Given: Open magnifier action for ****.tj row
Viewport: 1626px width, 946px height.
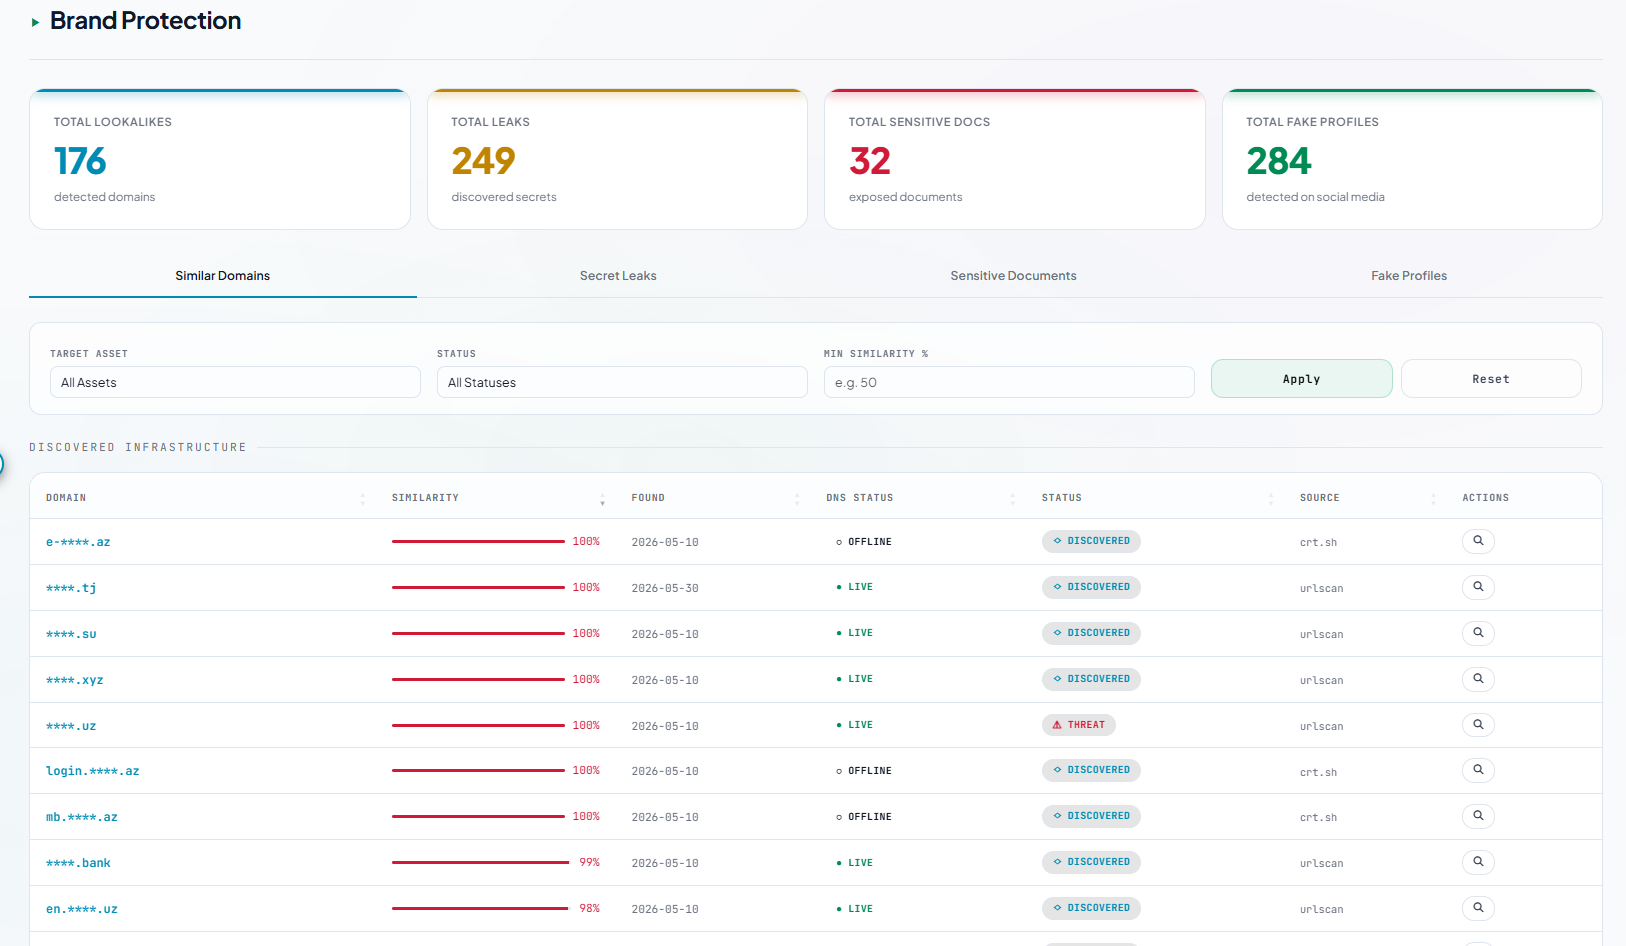Looking at the screenshot, I should (1478, 587).
